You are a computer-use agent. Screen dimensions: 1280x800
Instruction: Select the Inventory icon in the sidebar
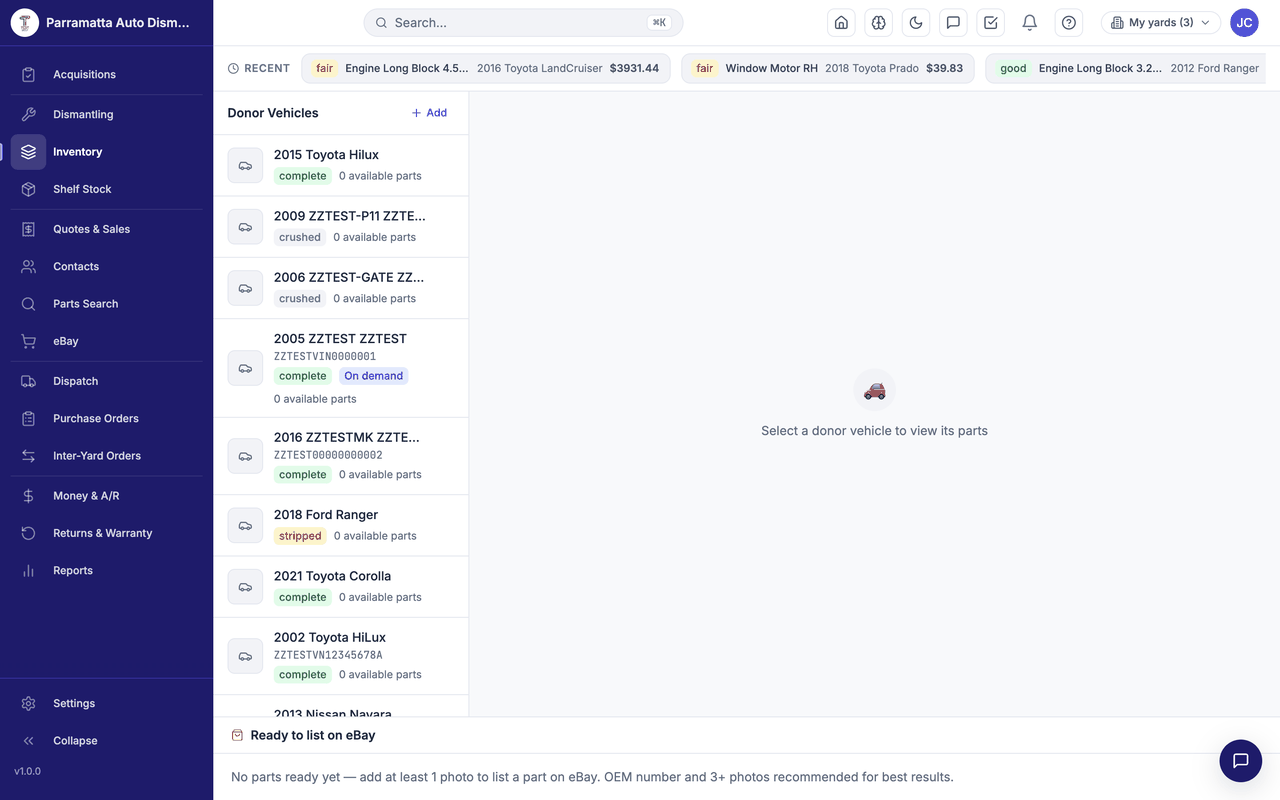click(28, 152)
